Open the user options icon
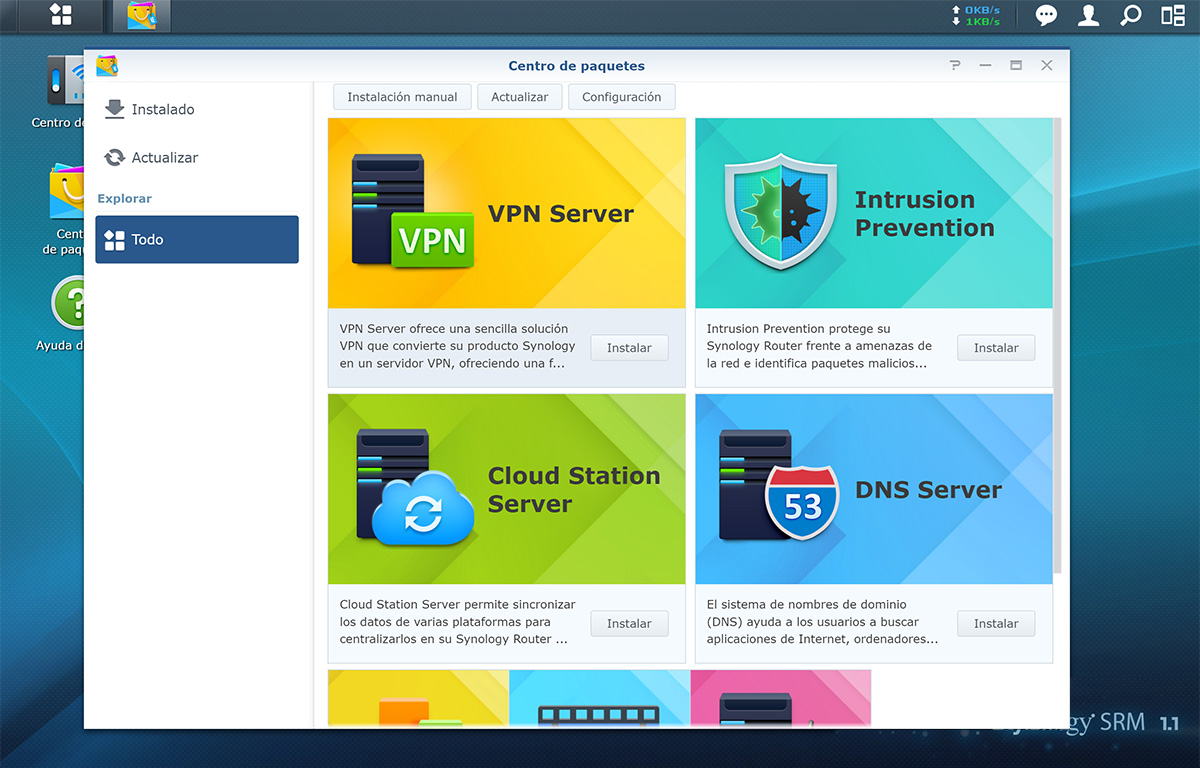Screen dimensions: 1200x768 click(1089, 15)
